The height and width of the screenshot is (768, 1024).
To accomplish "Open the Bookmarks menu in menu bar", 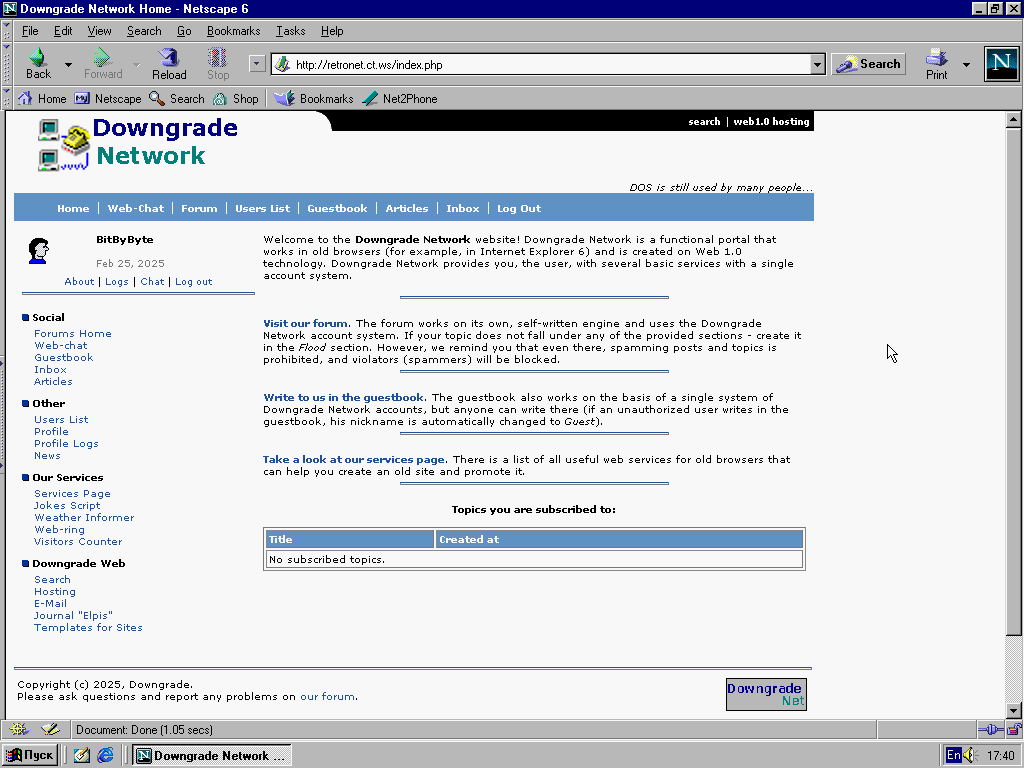I will [233, 31].
